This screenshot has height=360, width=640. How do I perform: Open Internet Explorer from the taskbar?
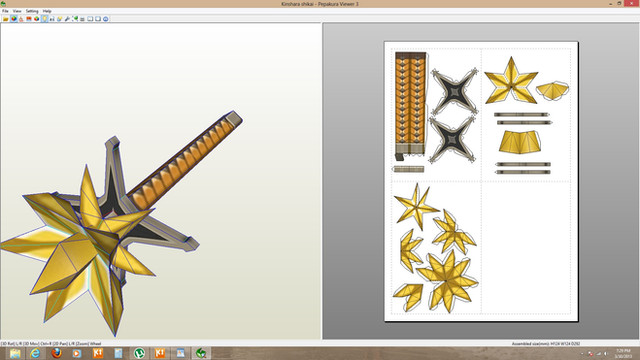pyautogui.click(x=35, y=353)
